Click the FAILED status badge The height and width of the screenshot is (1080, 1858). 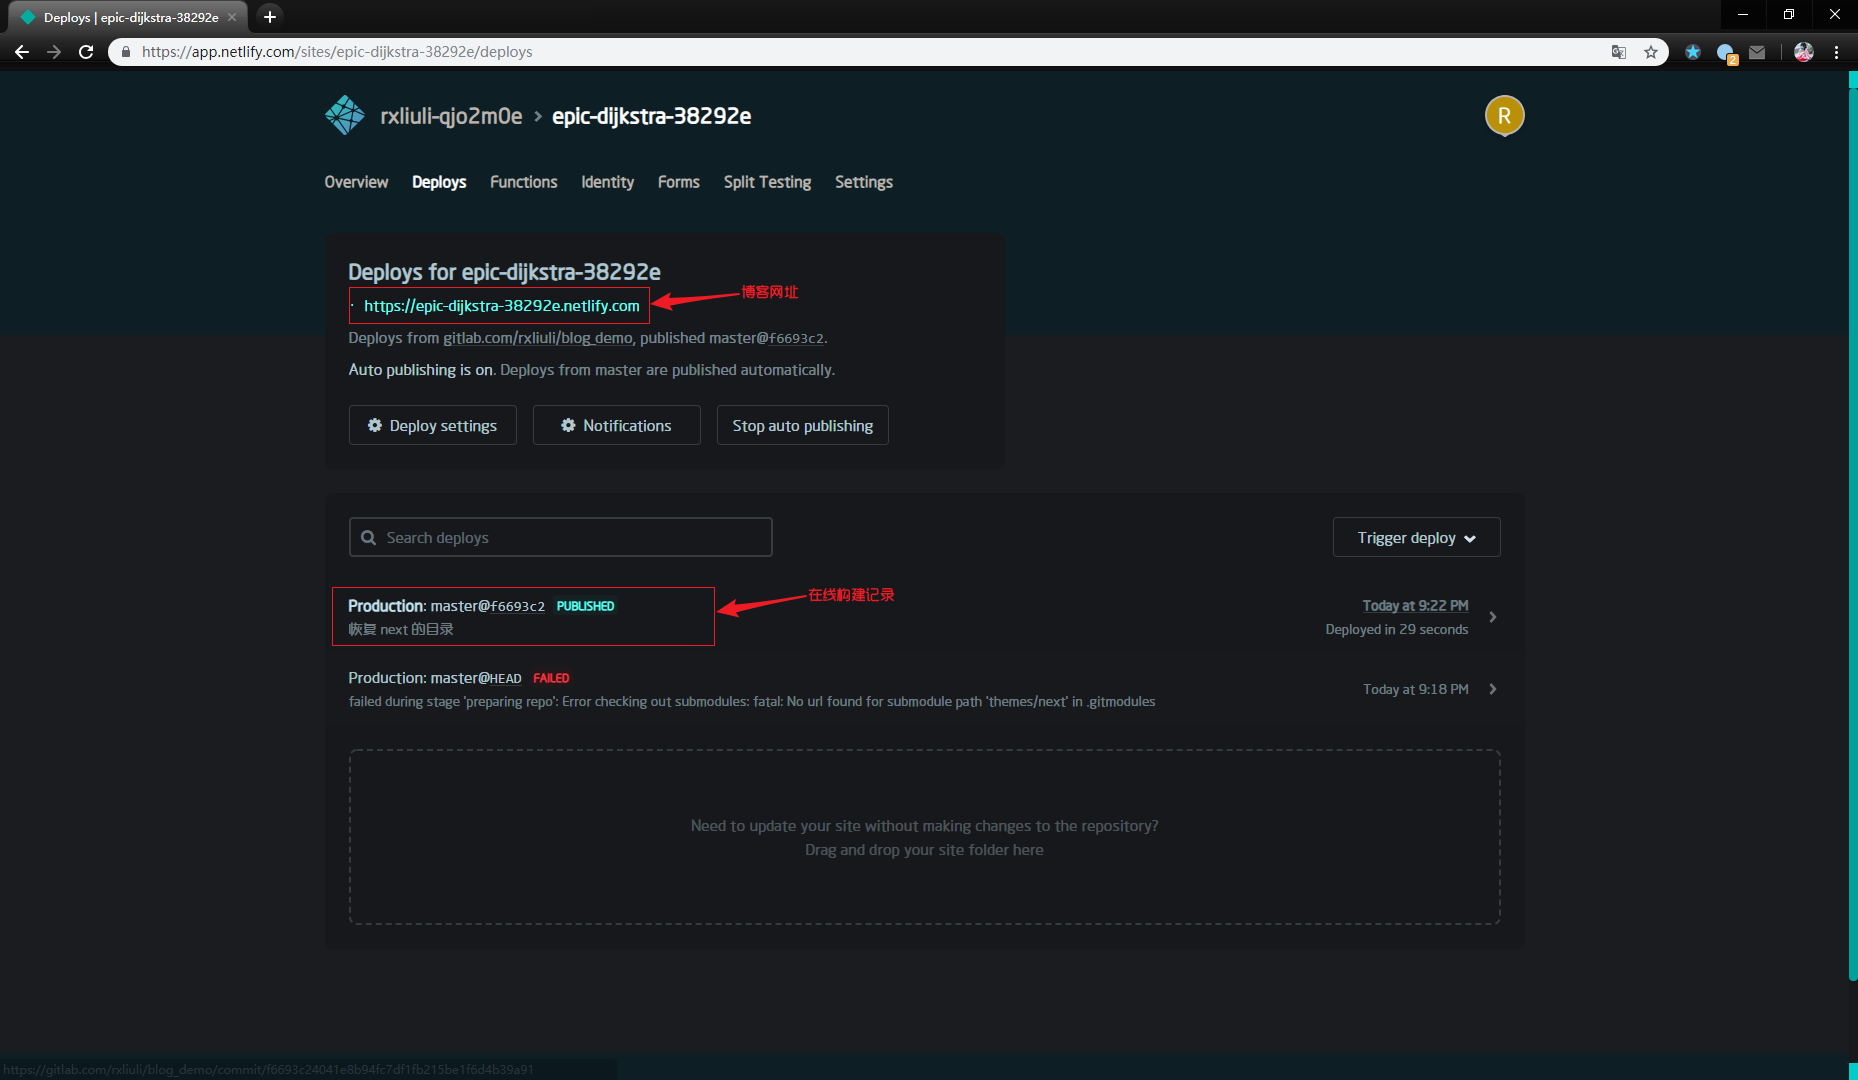tap(551, 678)
